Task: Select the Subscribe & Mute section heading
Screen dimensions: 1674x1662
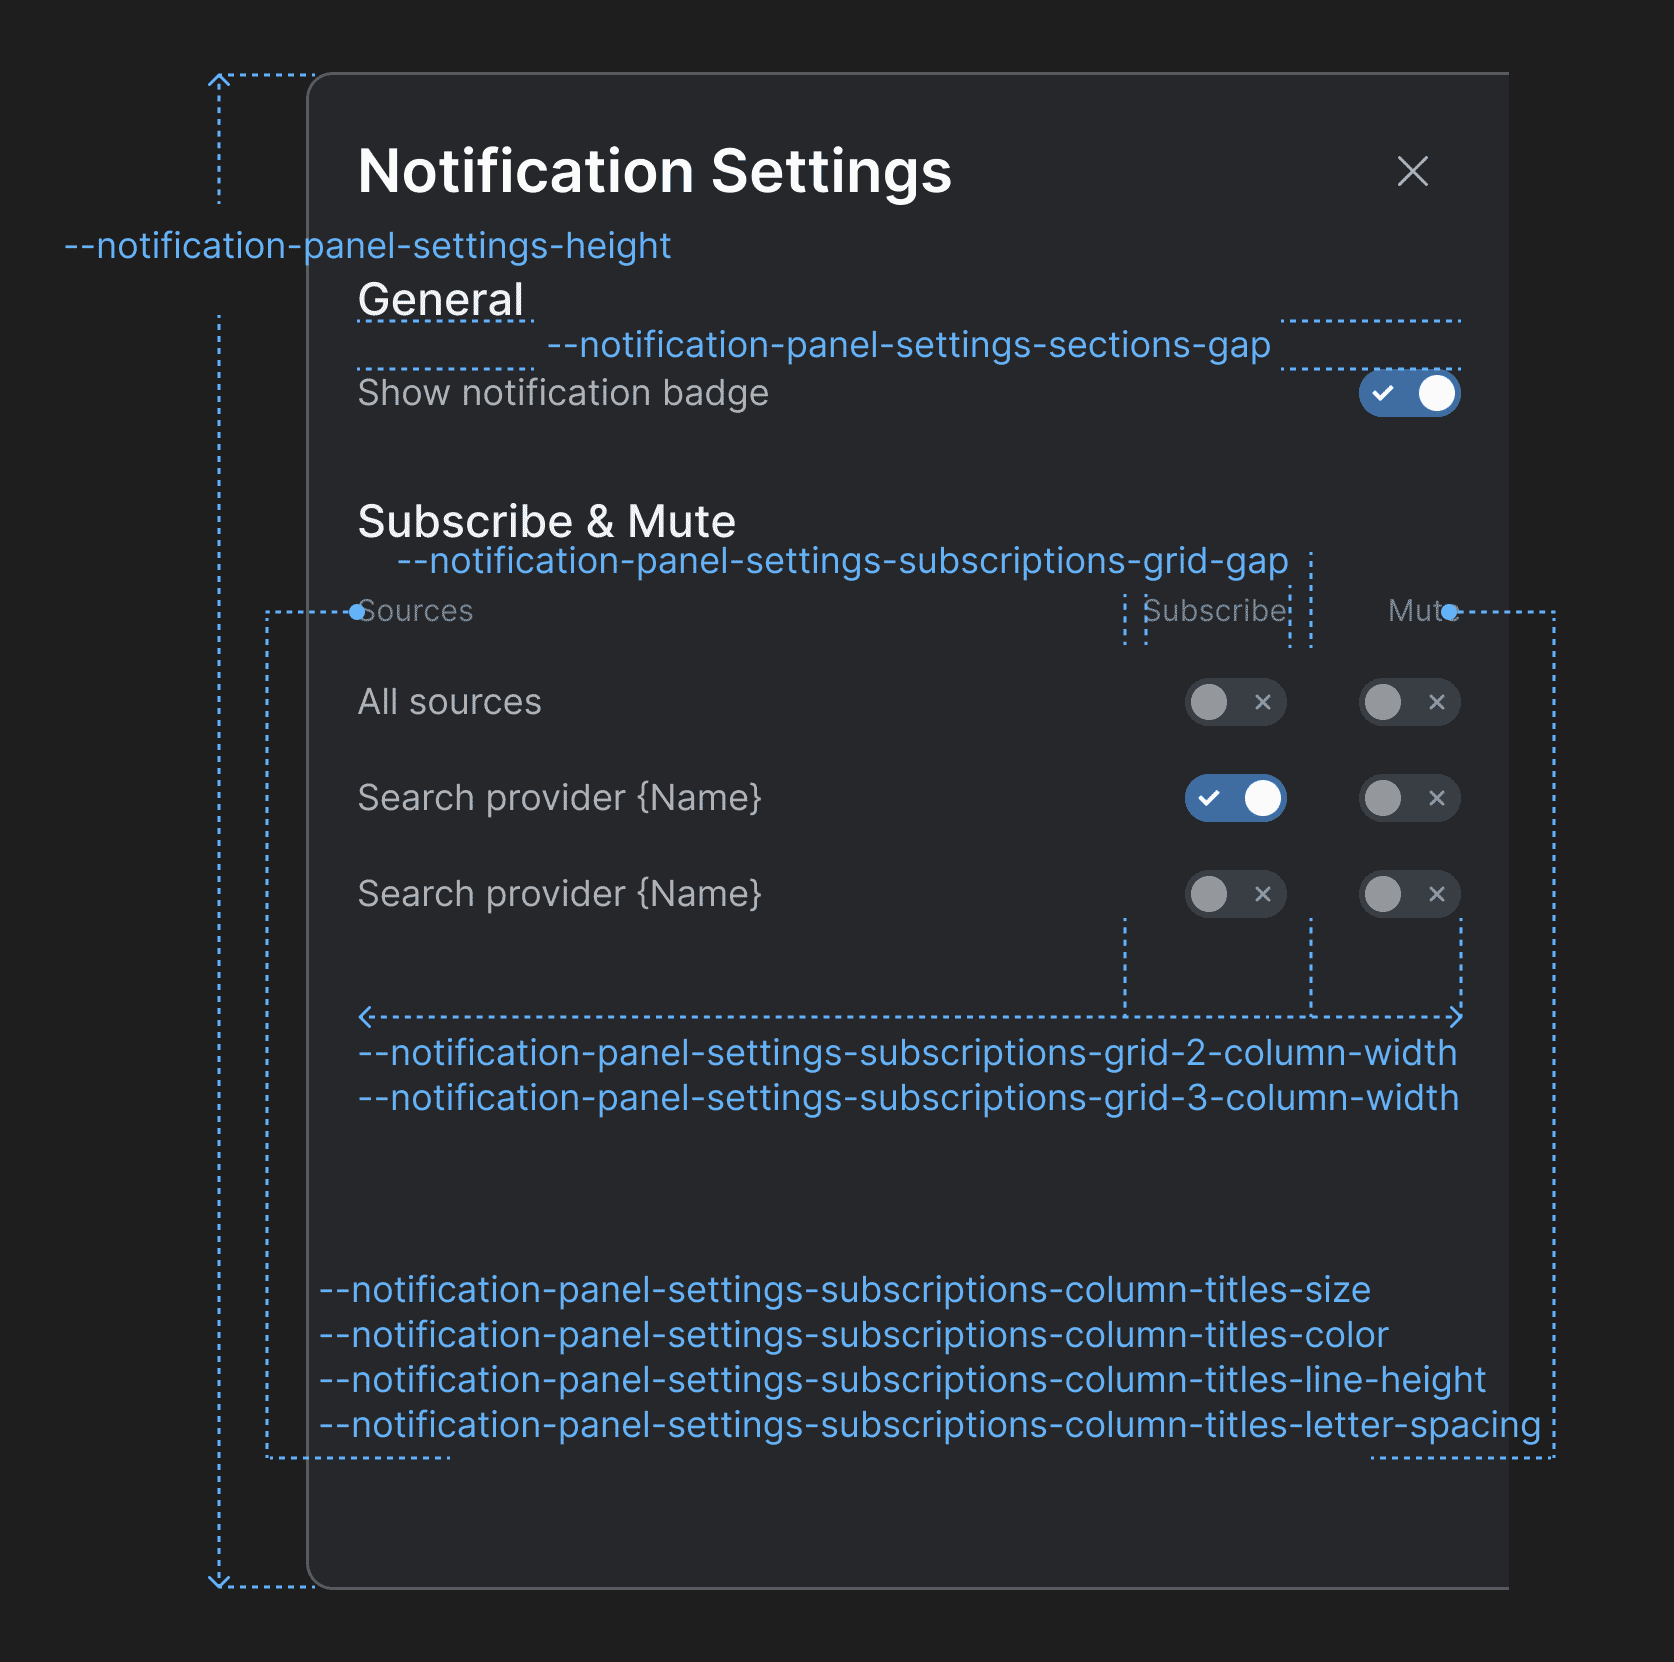Action: click(546, 521)
